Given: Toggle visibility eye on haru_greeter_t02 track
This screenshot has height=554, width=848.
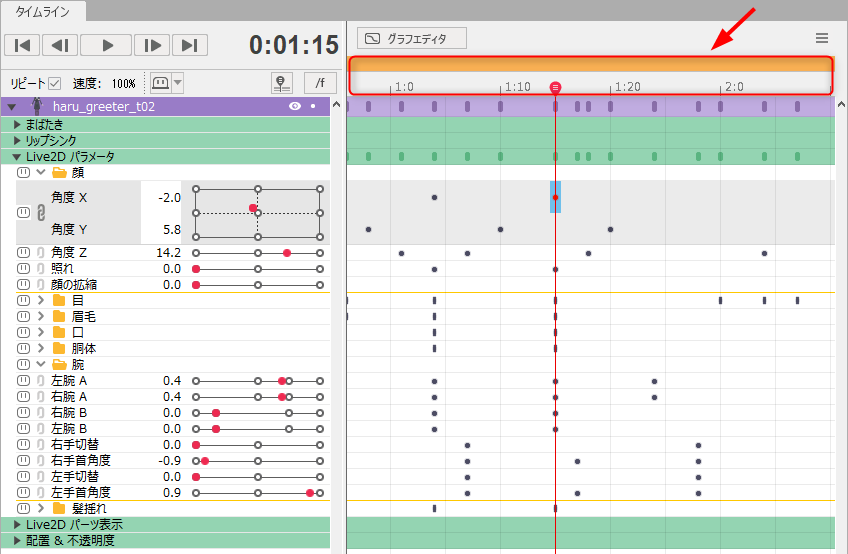Looking at the screenshot, I should [295, 106].
